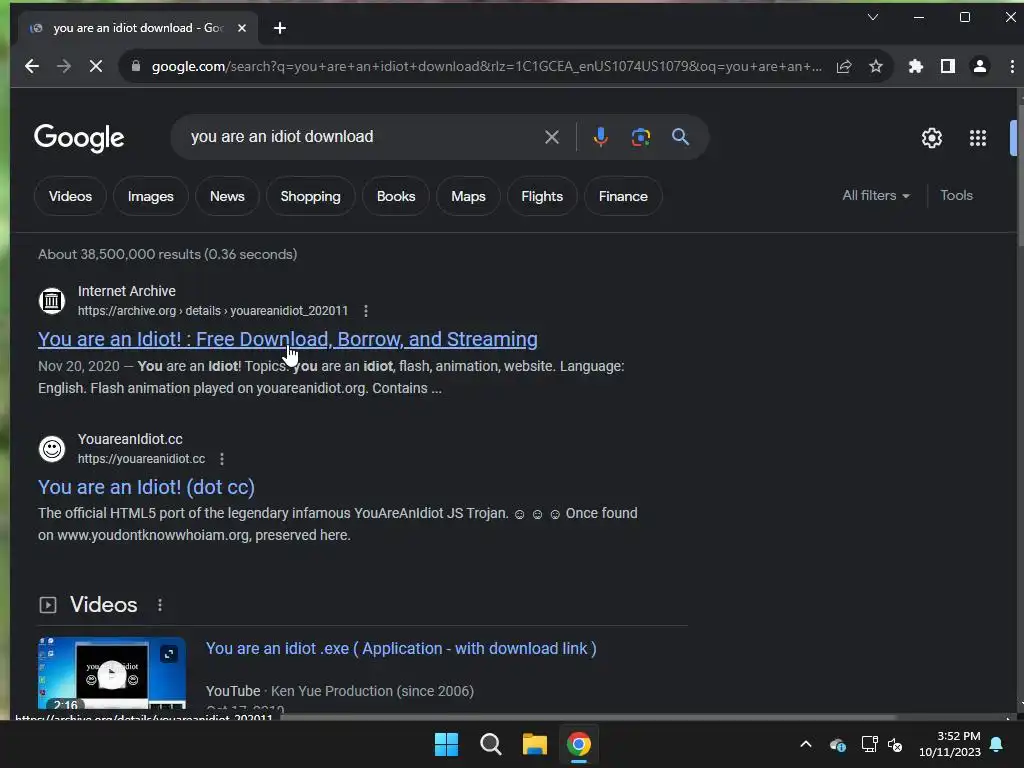Open Google quick settings gear
Image resolution: width=1024 pixels, height=768 pixels.
pos(931,138)
